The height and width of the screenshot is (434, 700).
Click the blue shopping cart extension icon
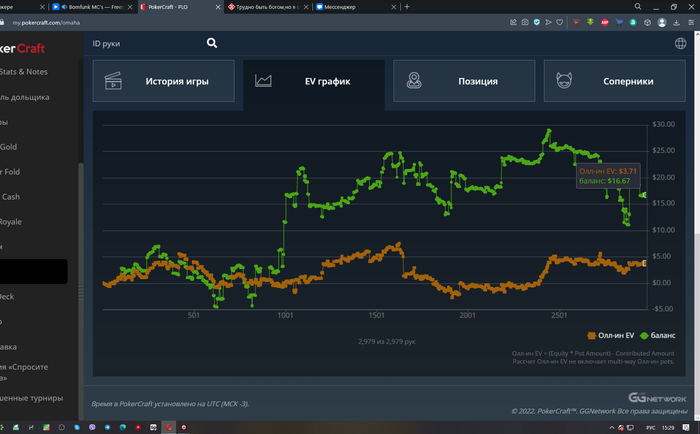(x=619, y=22)
